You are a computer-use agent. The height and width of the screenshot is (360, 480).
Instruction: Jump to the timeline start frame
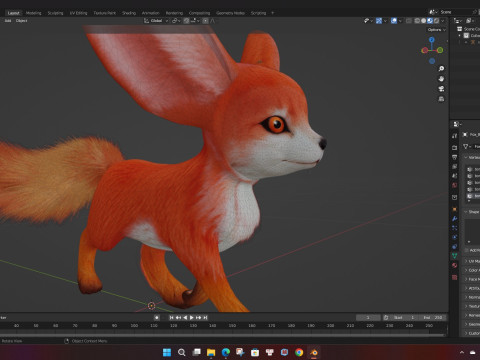point(171,318)
